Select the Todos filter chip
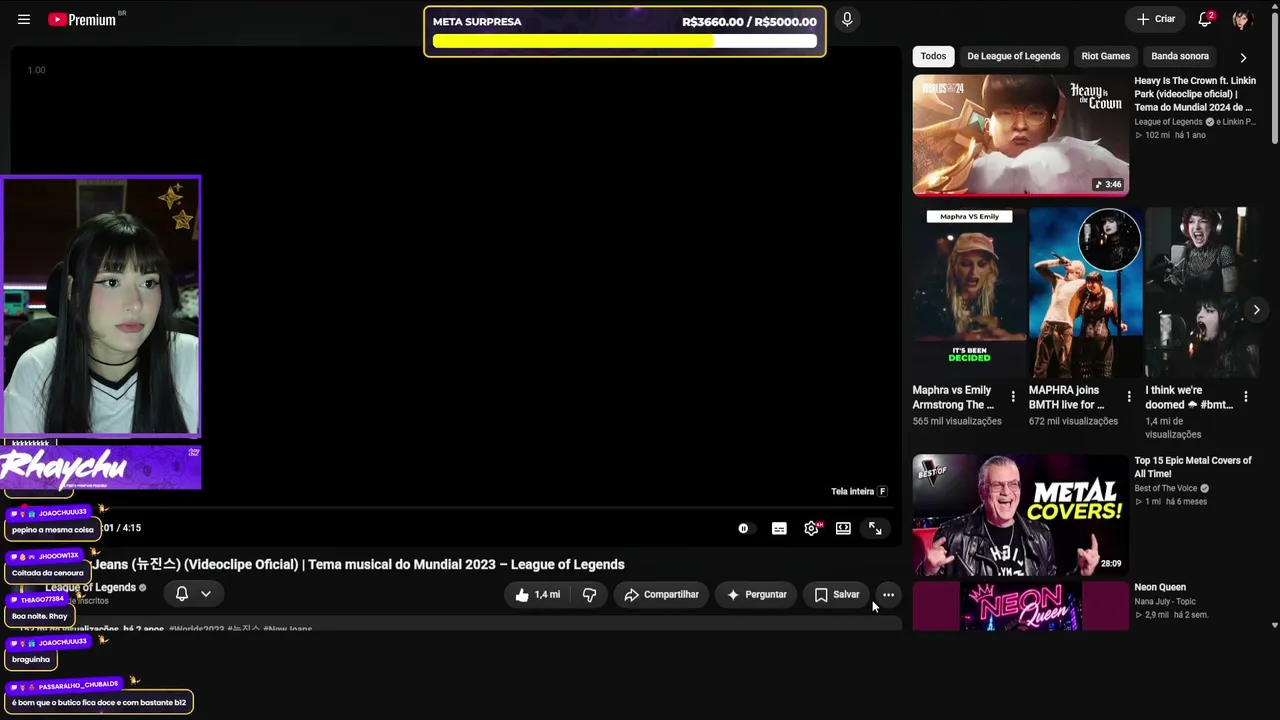This screenshot has height=720, width=1280. coord(933,57)
